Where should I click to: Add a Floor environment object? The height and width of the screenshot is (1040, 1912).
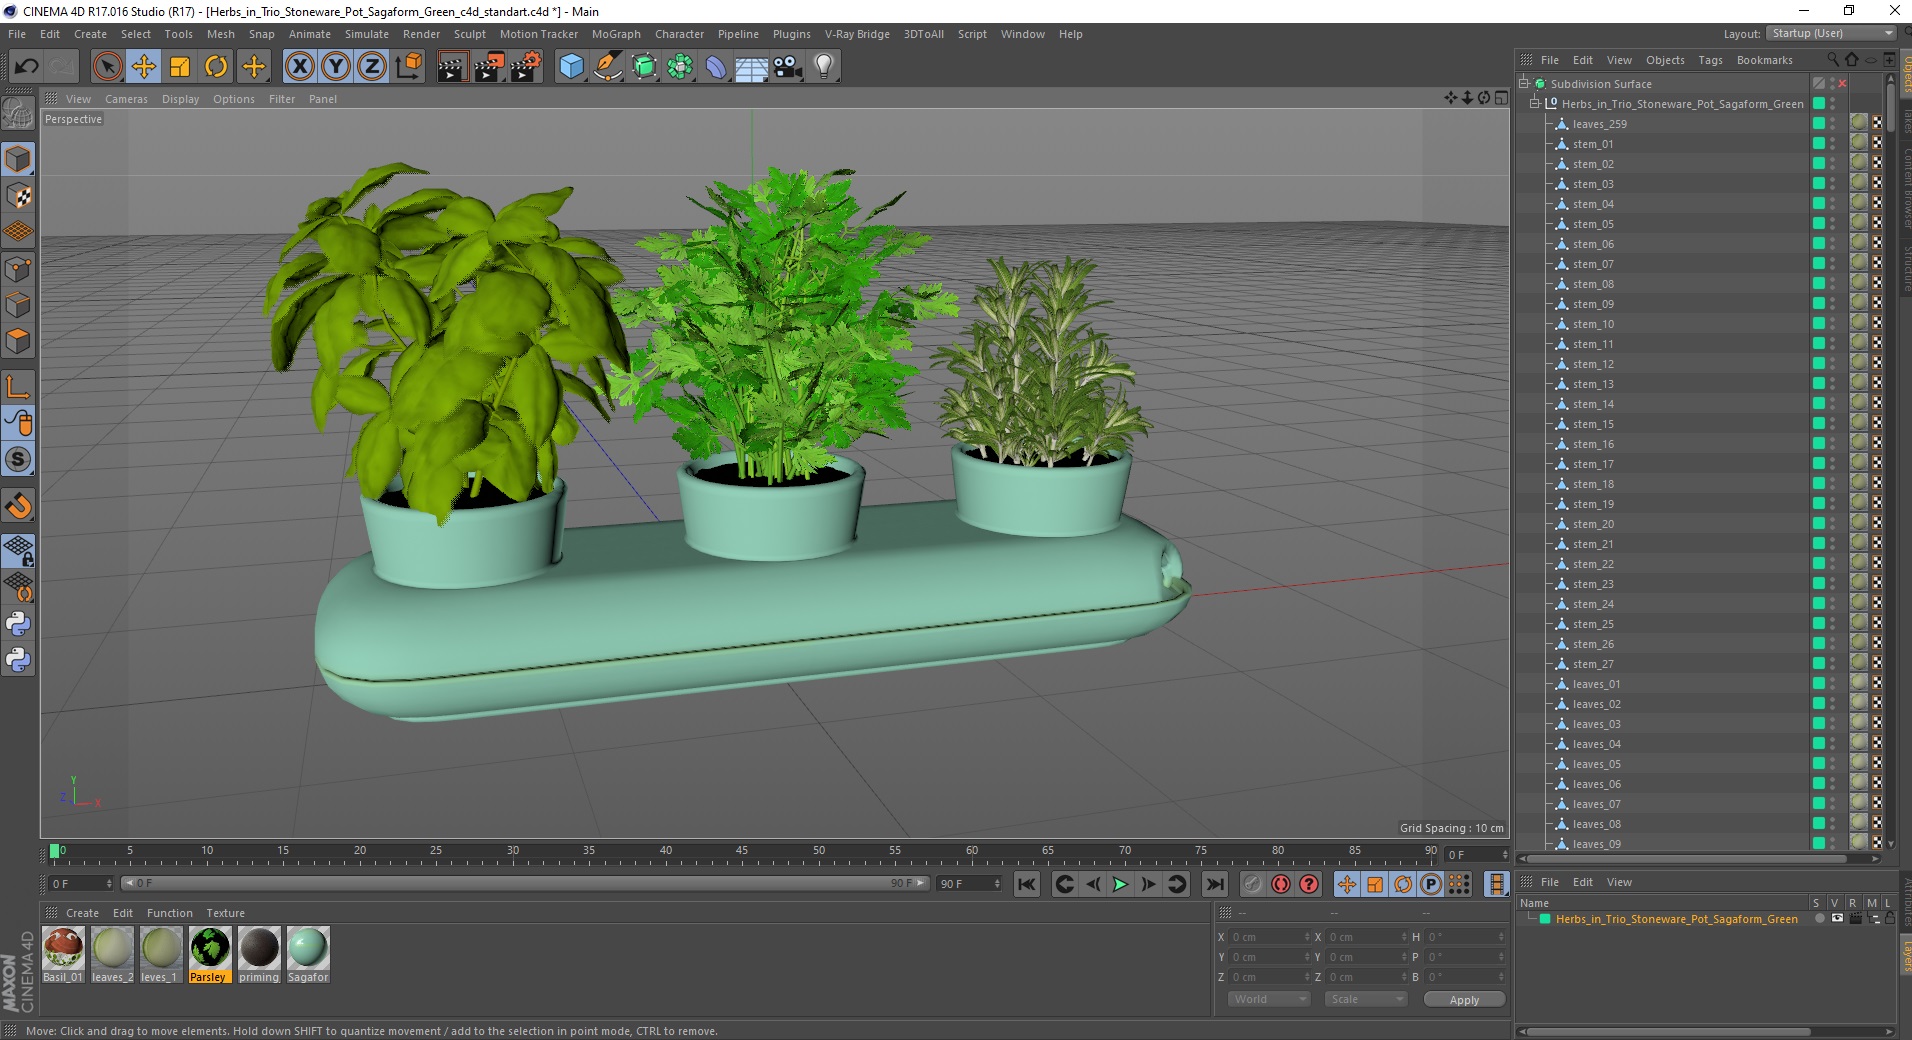[x=752, y=67]
